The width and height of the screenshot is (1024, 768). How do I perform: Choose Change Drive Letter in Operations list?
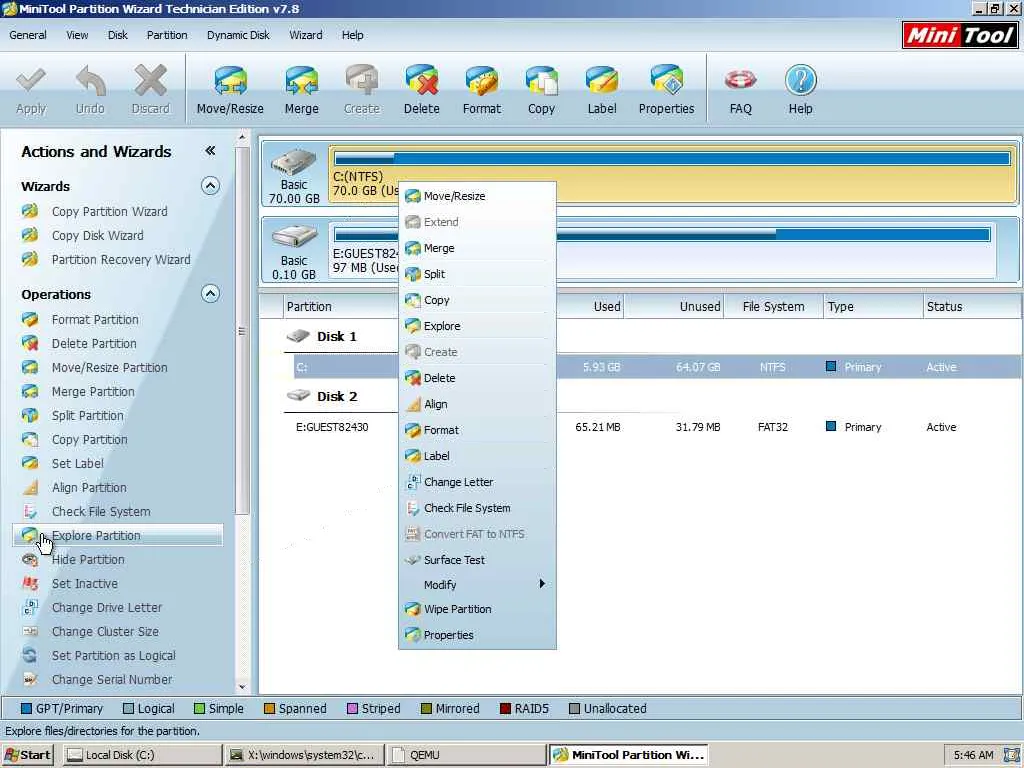[106, 608]
